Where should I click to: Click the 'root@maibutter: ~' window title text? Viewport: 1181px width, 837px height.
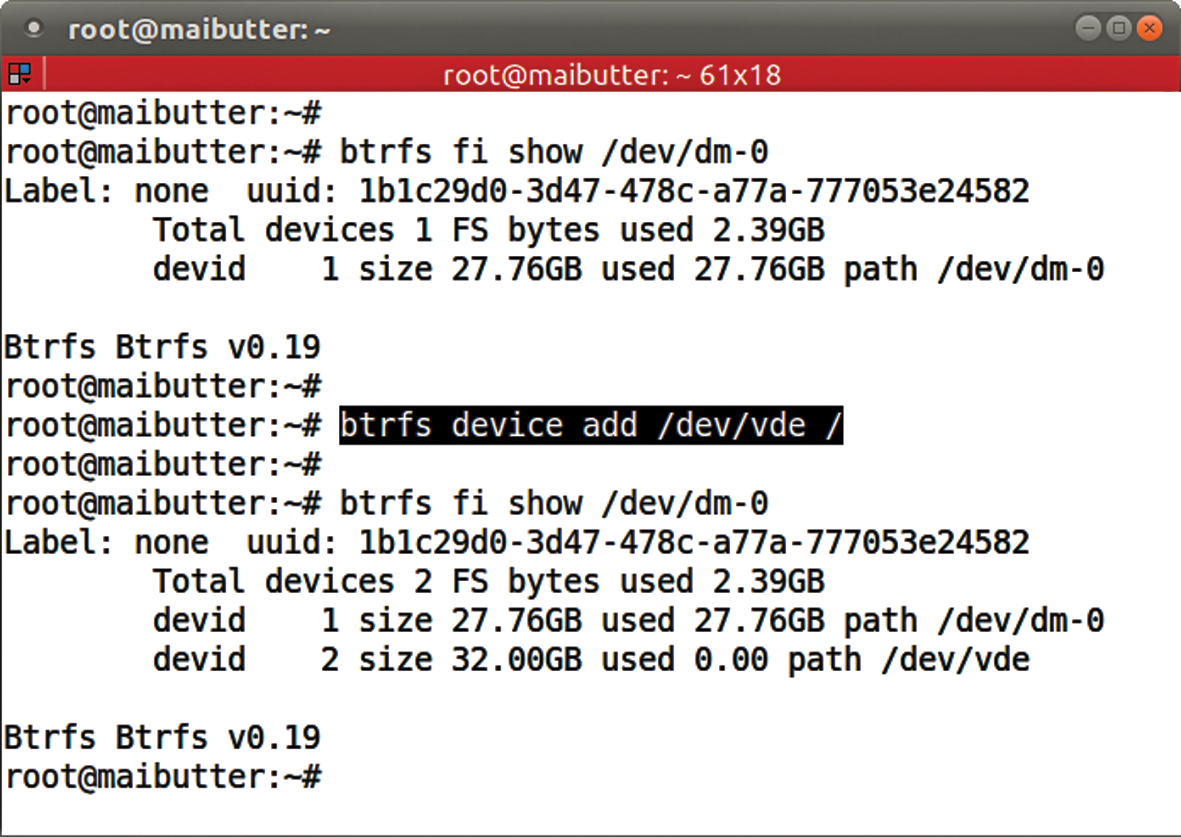[x=199, y=30]
